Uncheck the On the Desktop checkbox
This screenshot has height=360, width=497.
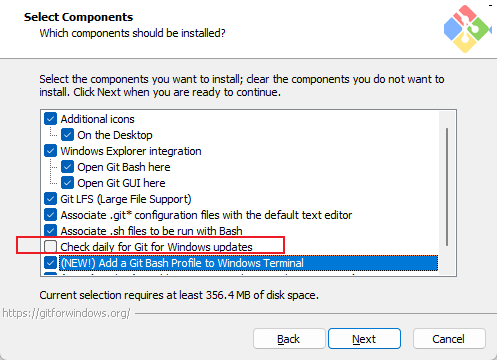[67, 135]
